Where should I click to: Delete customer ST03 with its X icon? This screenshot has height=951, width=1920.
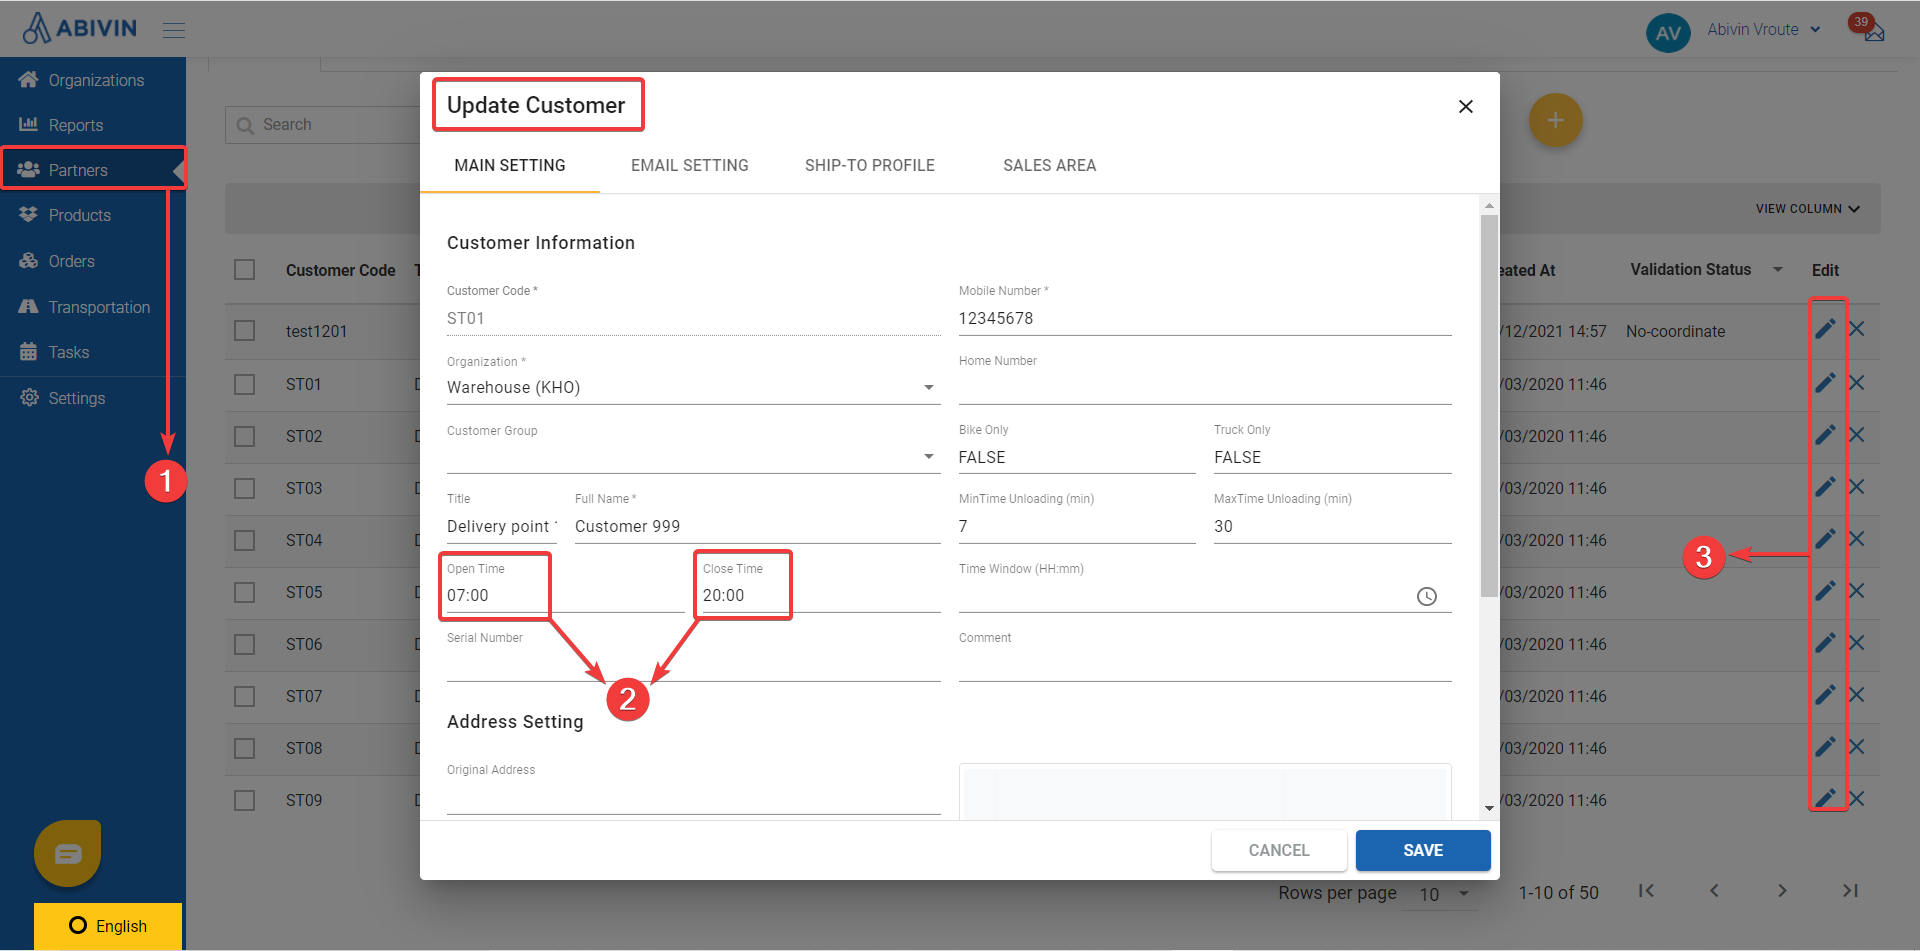point(1857,487)
